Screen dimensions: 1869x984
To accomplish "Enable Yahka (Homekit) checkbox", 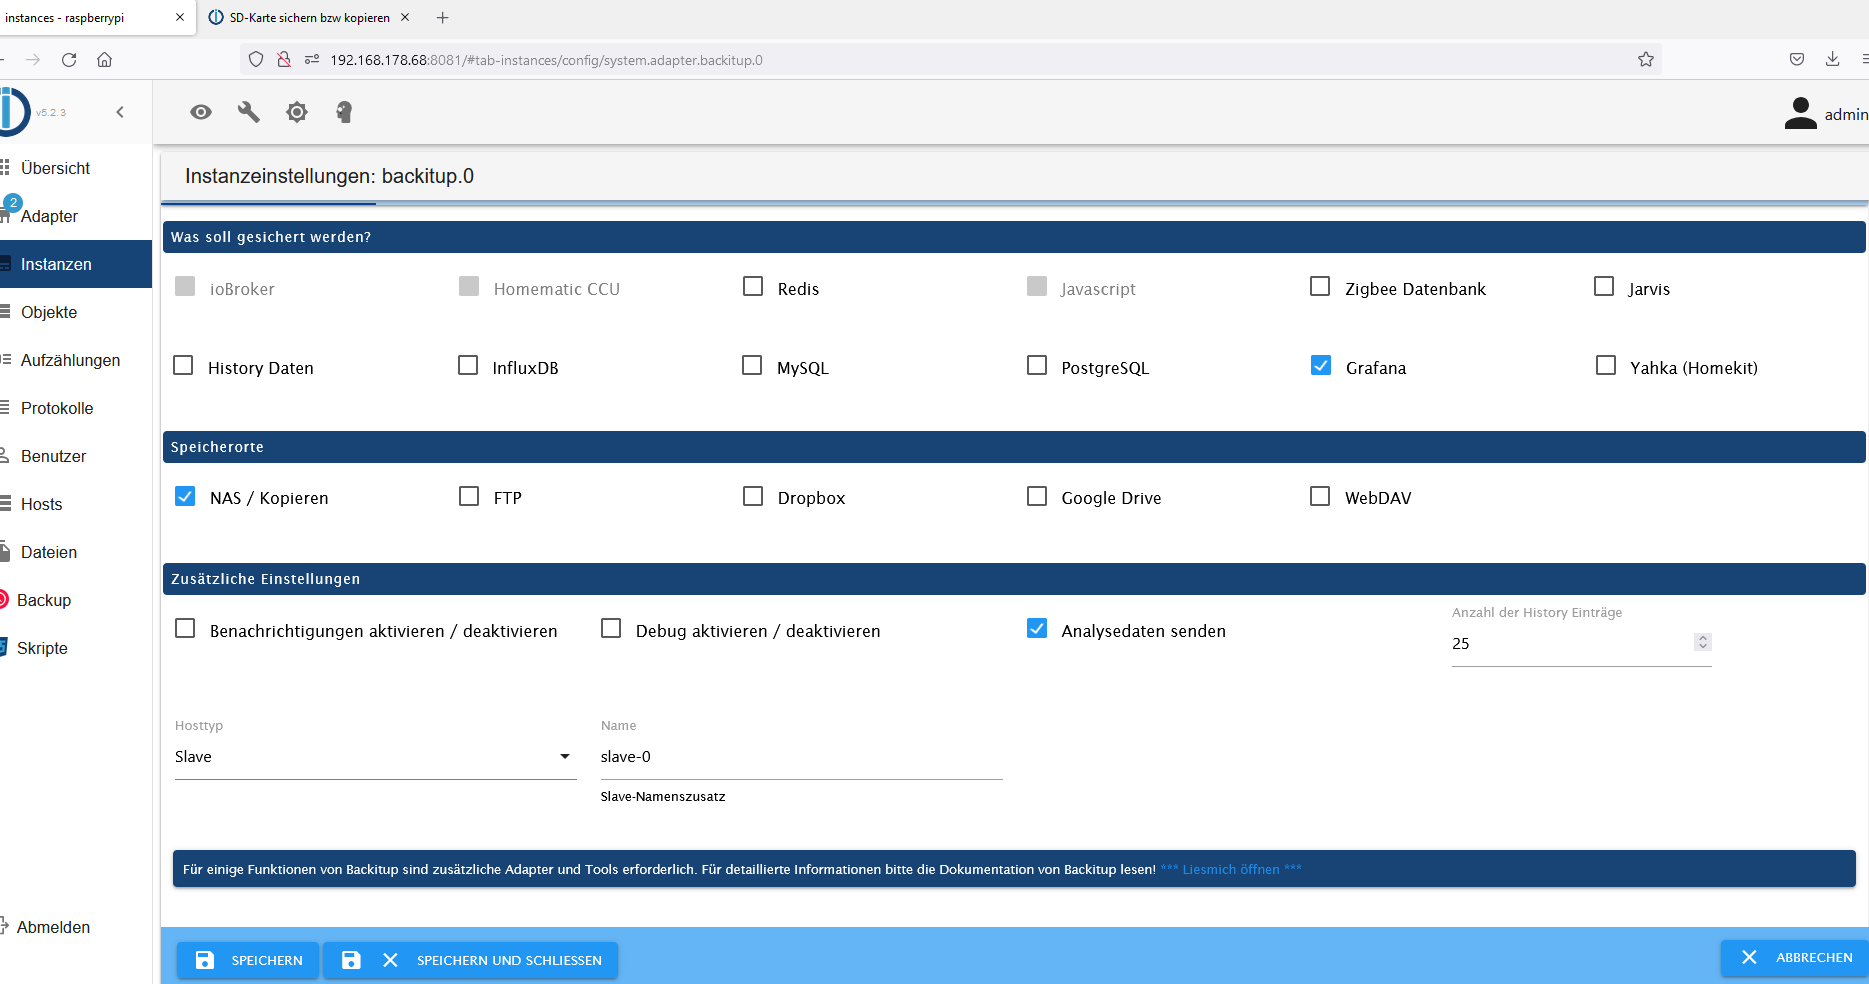I will tap(1606, 366).
